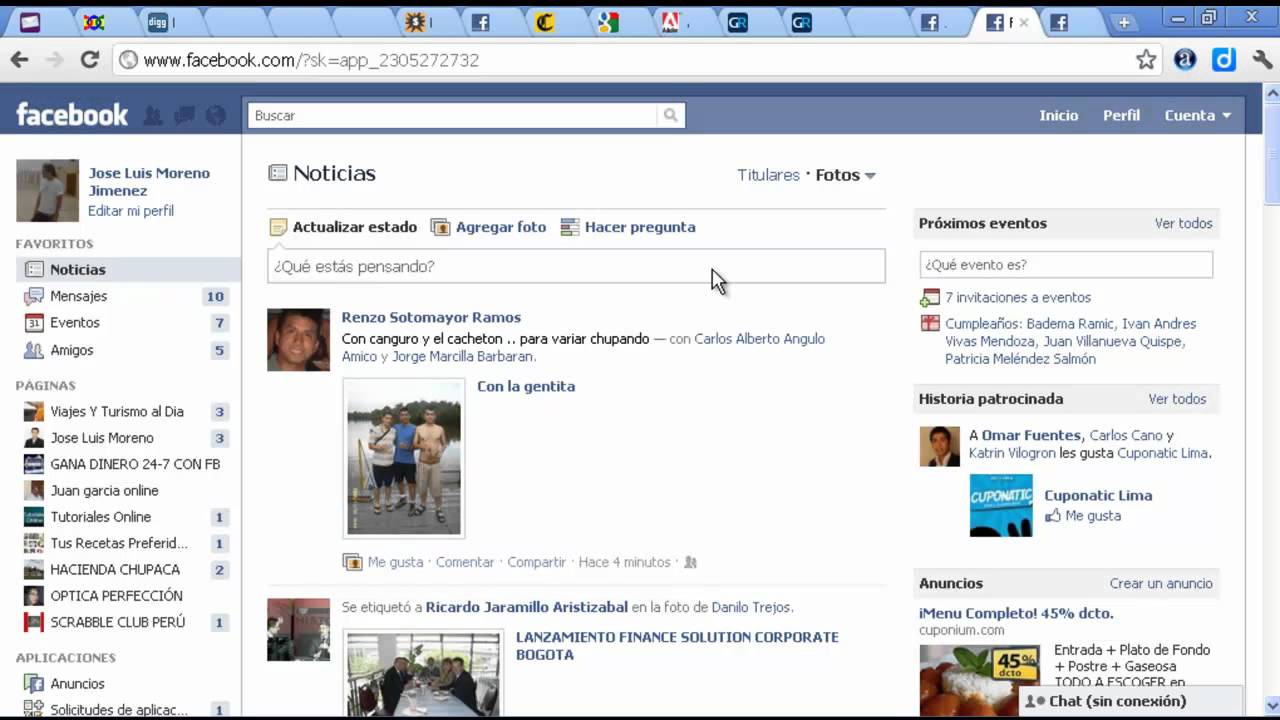The height and width of the screenshot is (720, 1280).
Task: Click the Hacer pregunta icon
Action: 569,227
